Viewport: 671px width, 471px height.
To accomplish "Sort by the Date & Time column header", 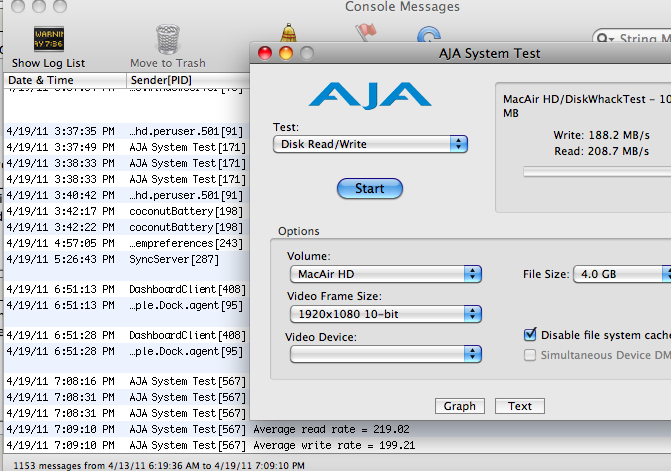I will pyautogui.click(x=65, y=80).
